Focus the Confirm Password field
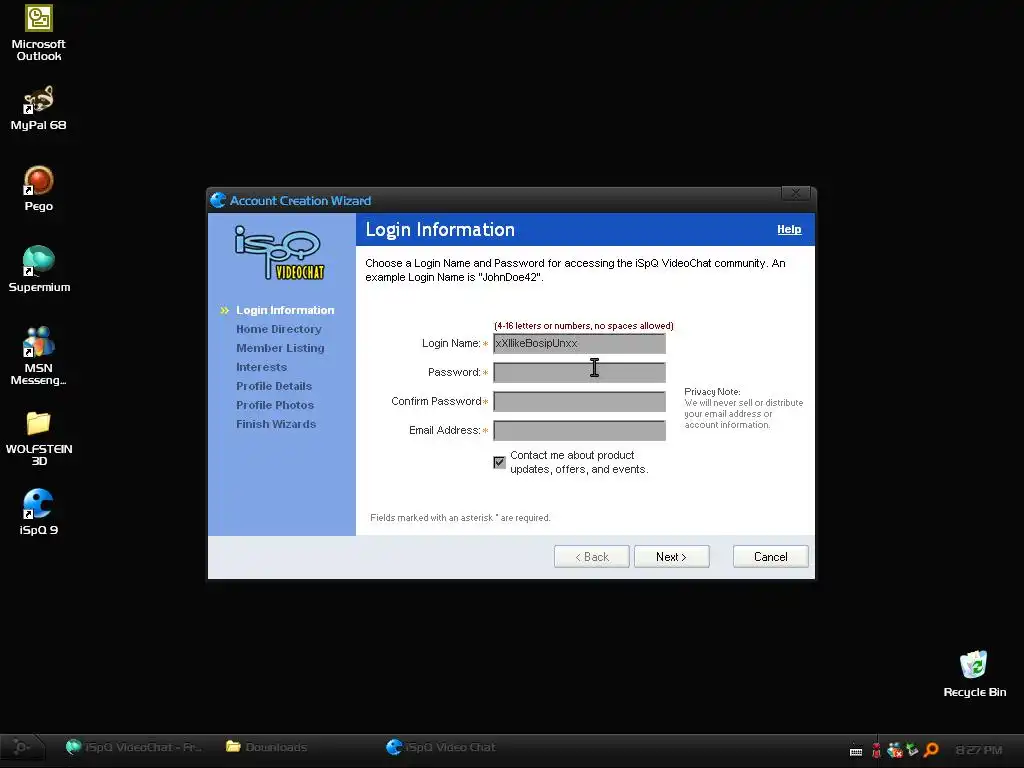 (579, 401)
